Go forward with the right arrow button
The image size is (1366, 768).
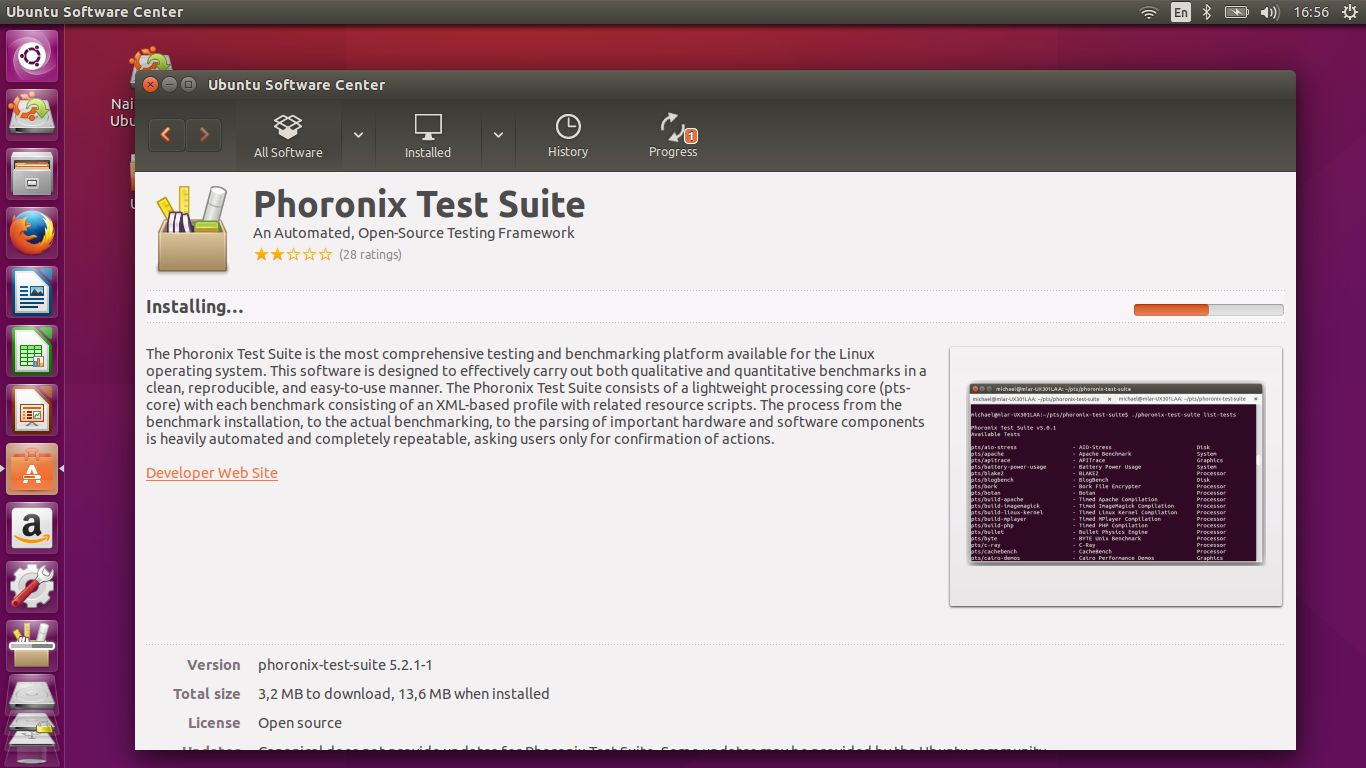point(204,134)
